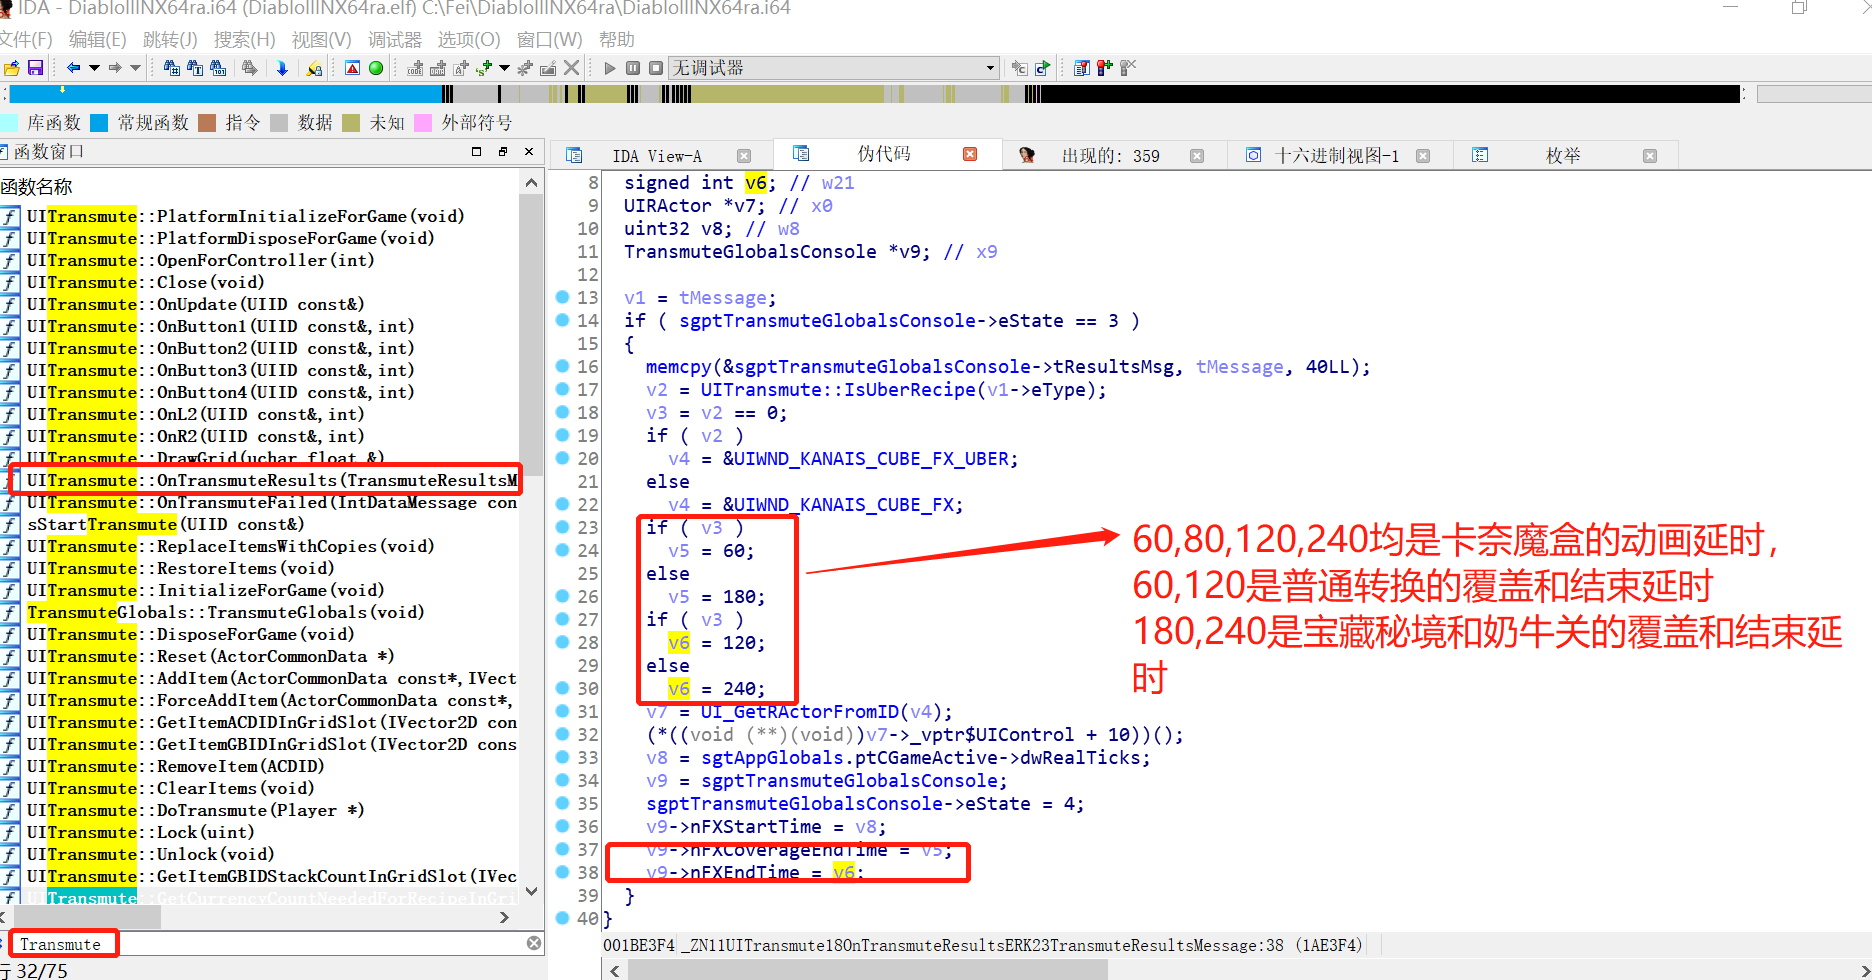The image size is (1872, 980).
Task: Float the 函数窗口 panel with restore icon
Action: 503,151
